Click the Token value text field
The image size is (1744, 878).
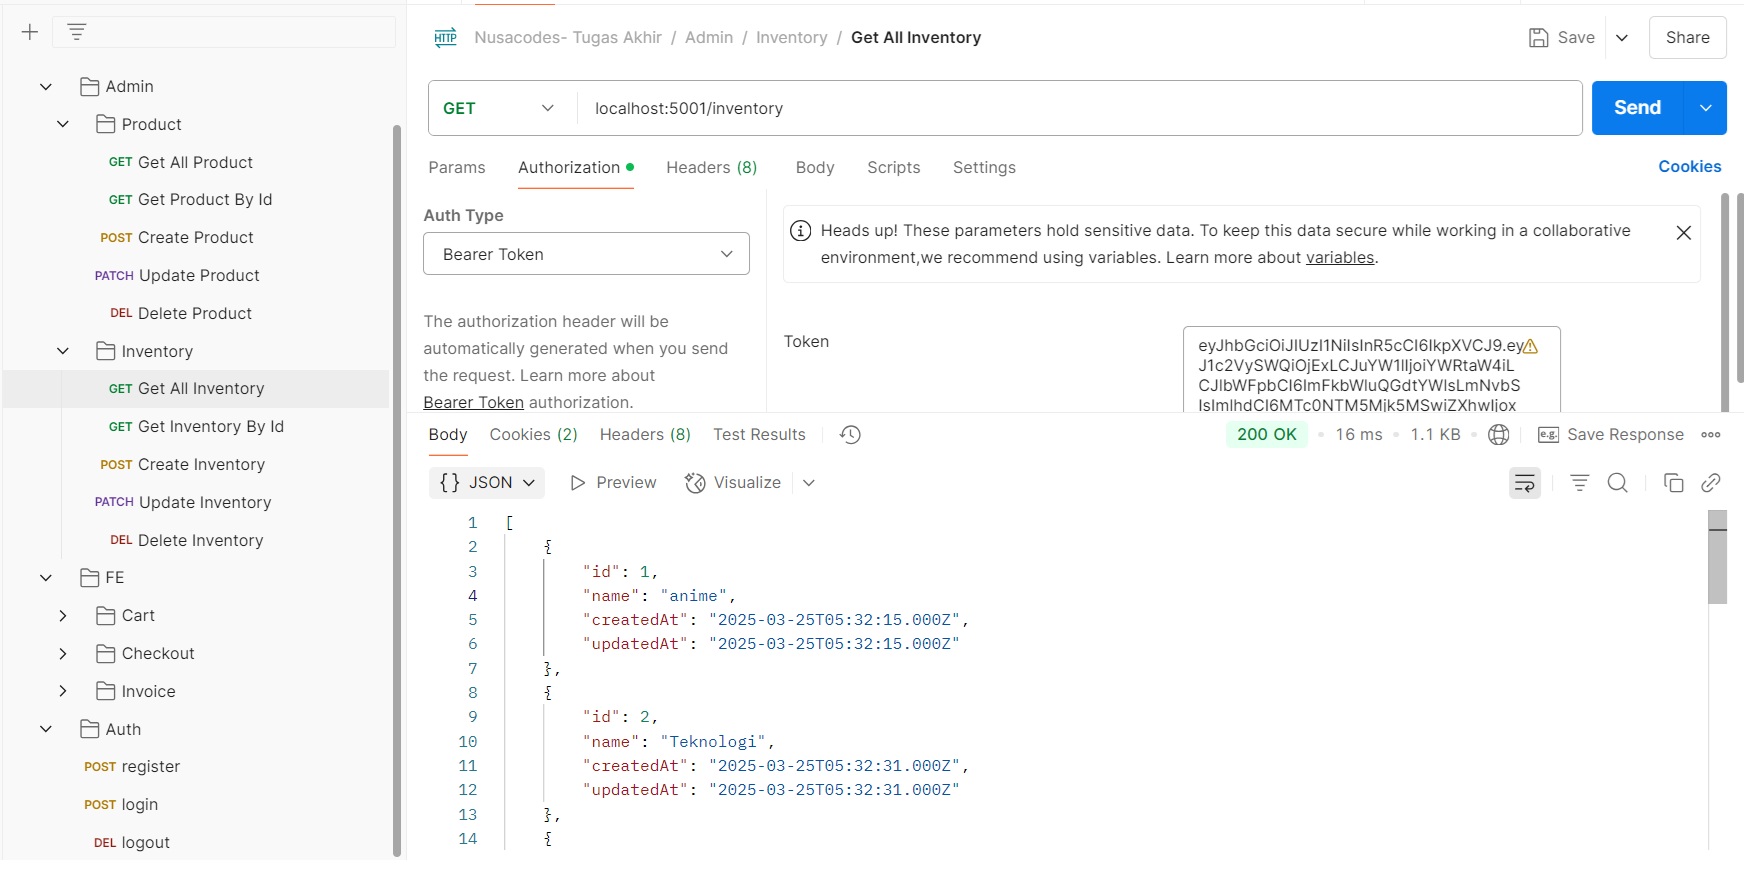pos(1372,370)
